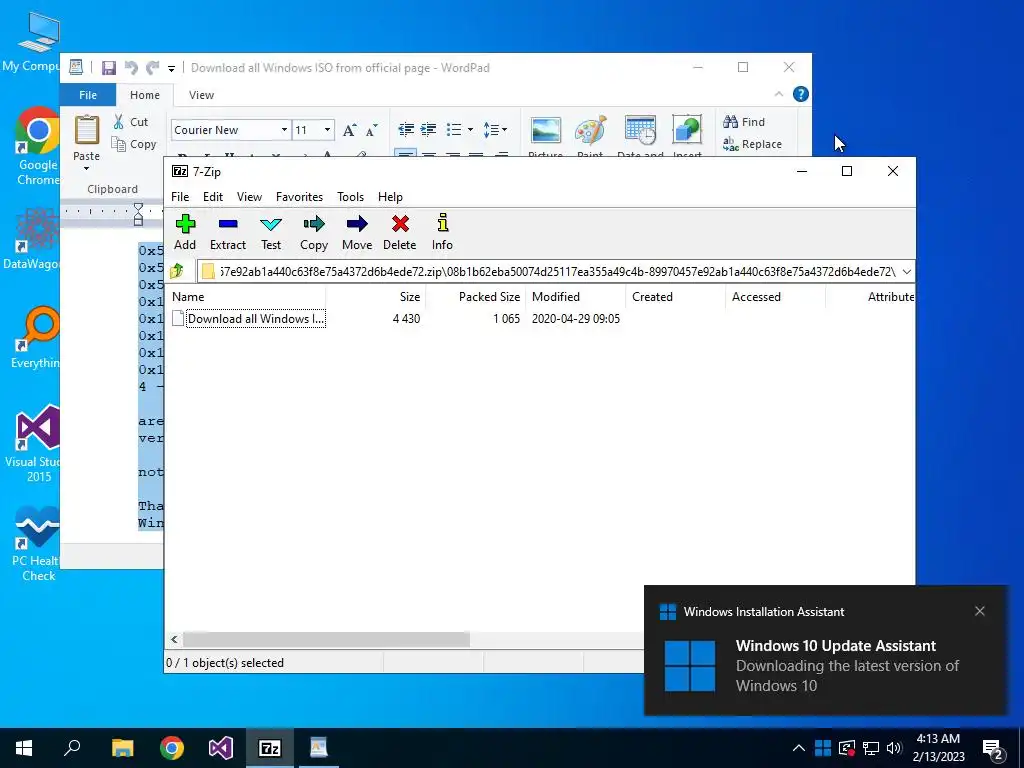The image size is (1024, 768).
Task: Open the 7-Zip View menu
Action: [x=249, y=197]
